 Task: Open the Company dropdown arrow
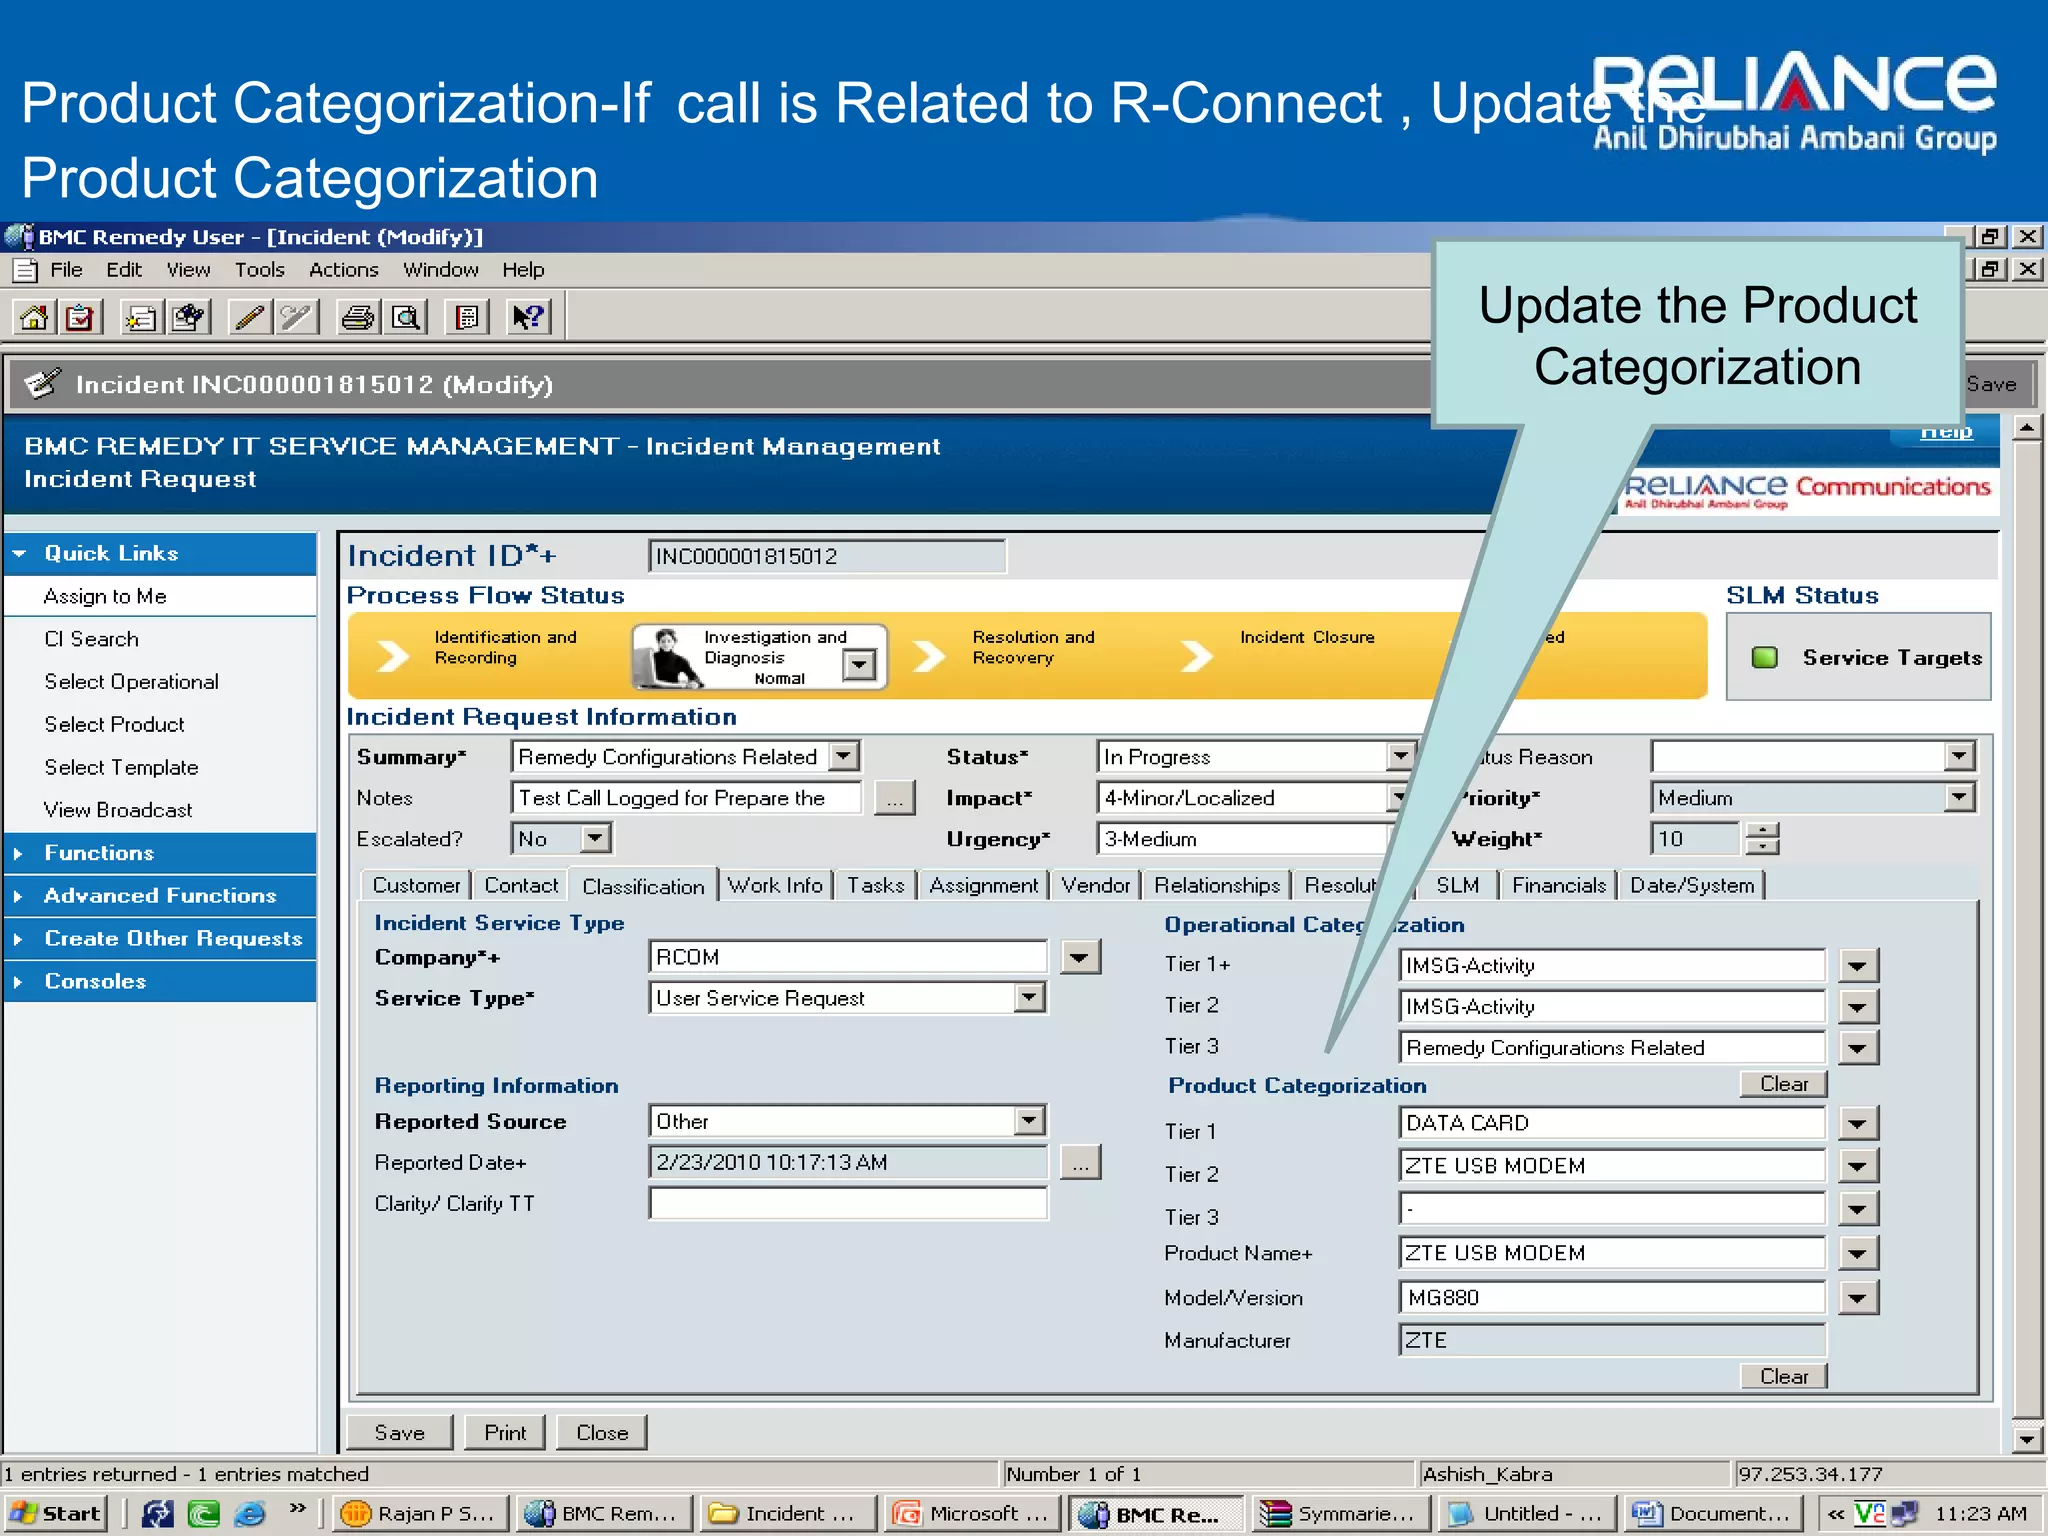(x=1079, y=957)
